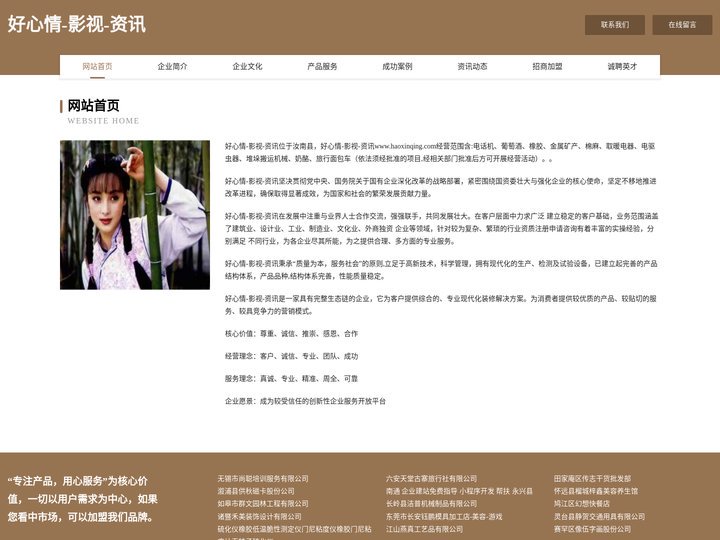
Task: View the 资讯动态 tab
Action: click(x=472, y=67)
